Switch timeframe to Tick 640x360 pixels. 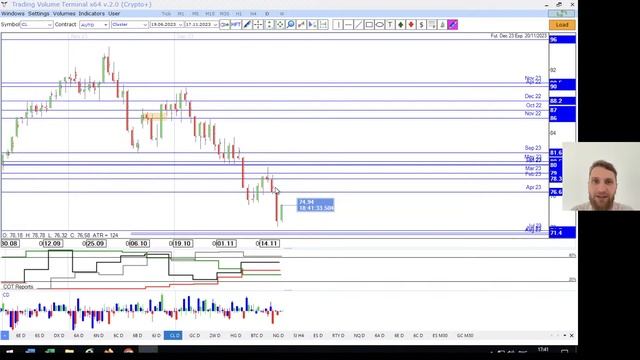166,14
